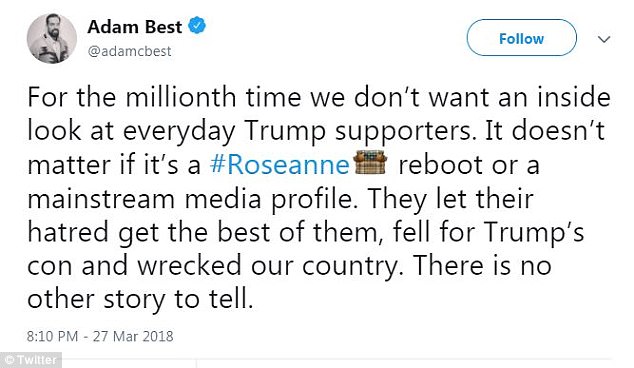Click the couch emoji after #Roseanne

pyautogui.click(x=370, y=162)
